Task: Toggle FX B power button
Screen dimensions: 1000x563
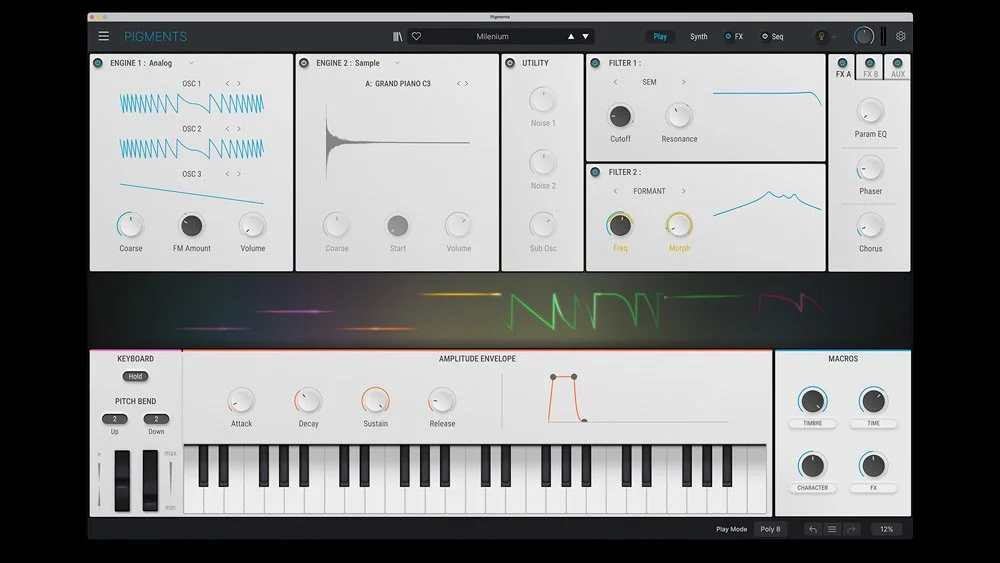Action: click(x=870, y=62)
